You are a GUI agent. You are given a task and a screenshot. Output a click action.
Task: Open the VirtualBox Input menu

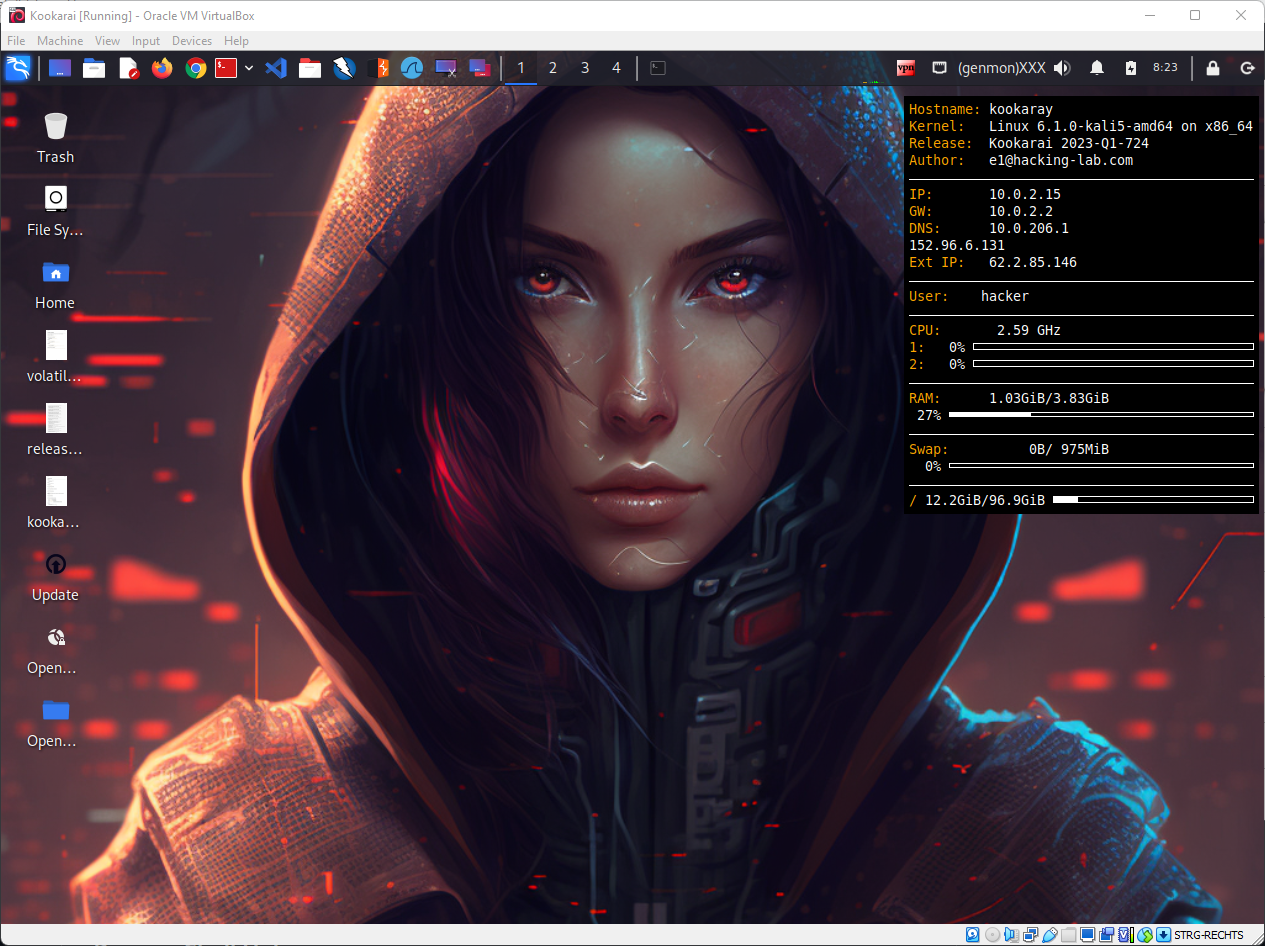(x=146, y=41)
